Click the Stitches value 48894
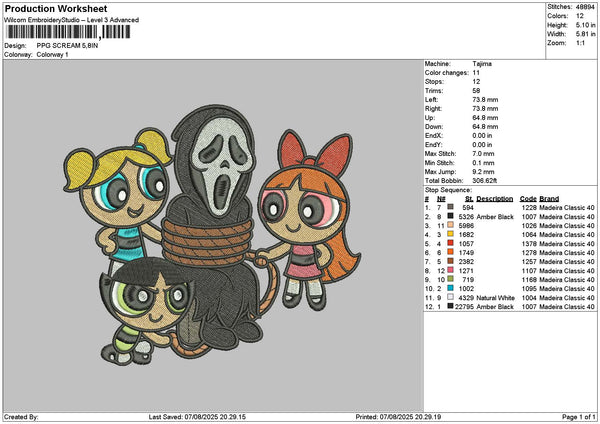The height and width of the screenshot is (424, 600). pos(585,7)
